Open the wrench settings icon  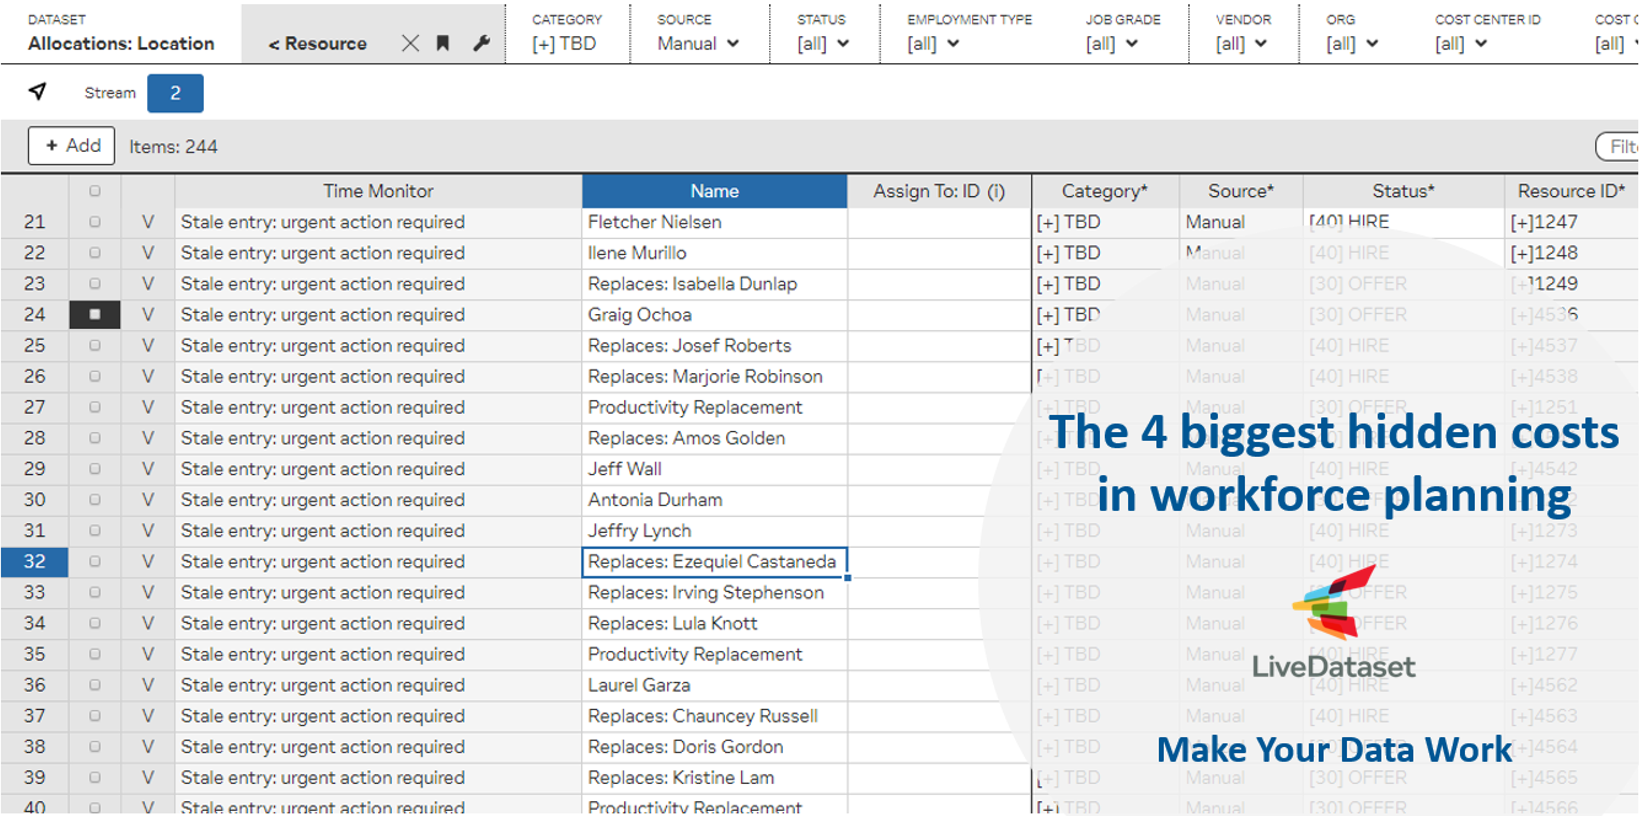pos(481,43)
